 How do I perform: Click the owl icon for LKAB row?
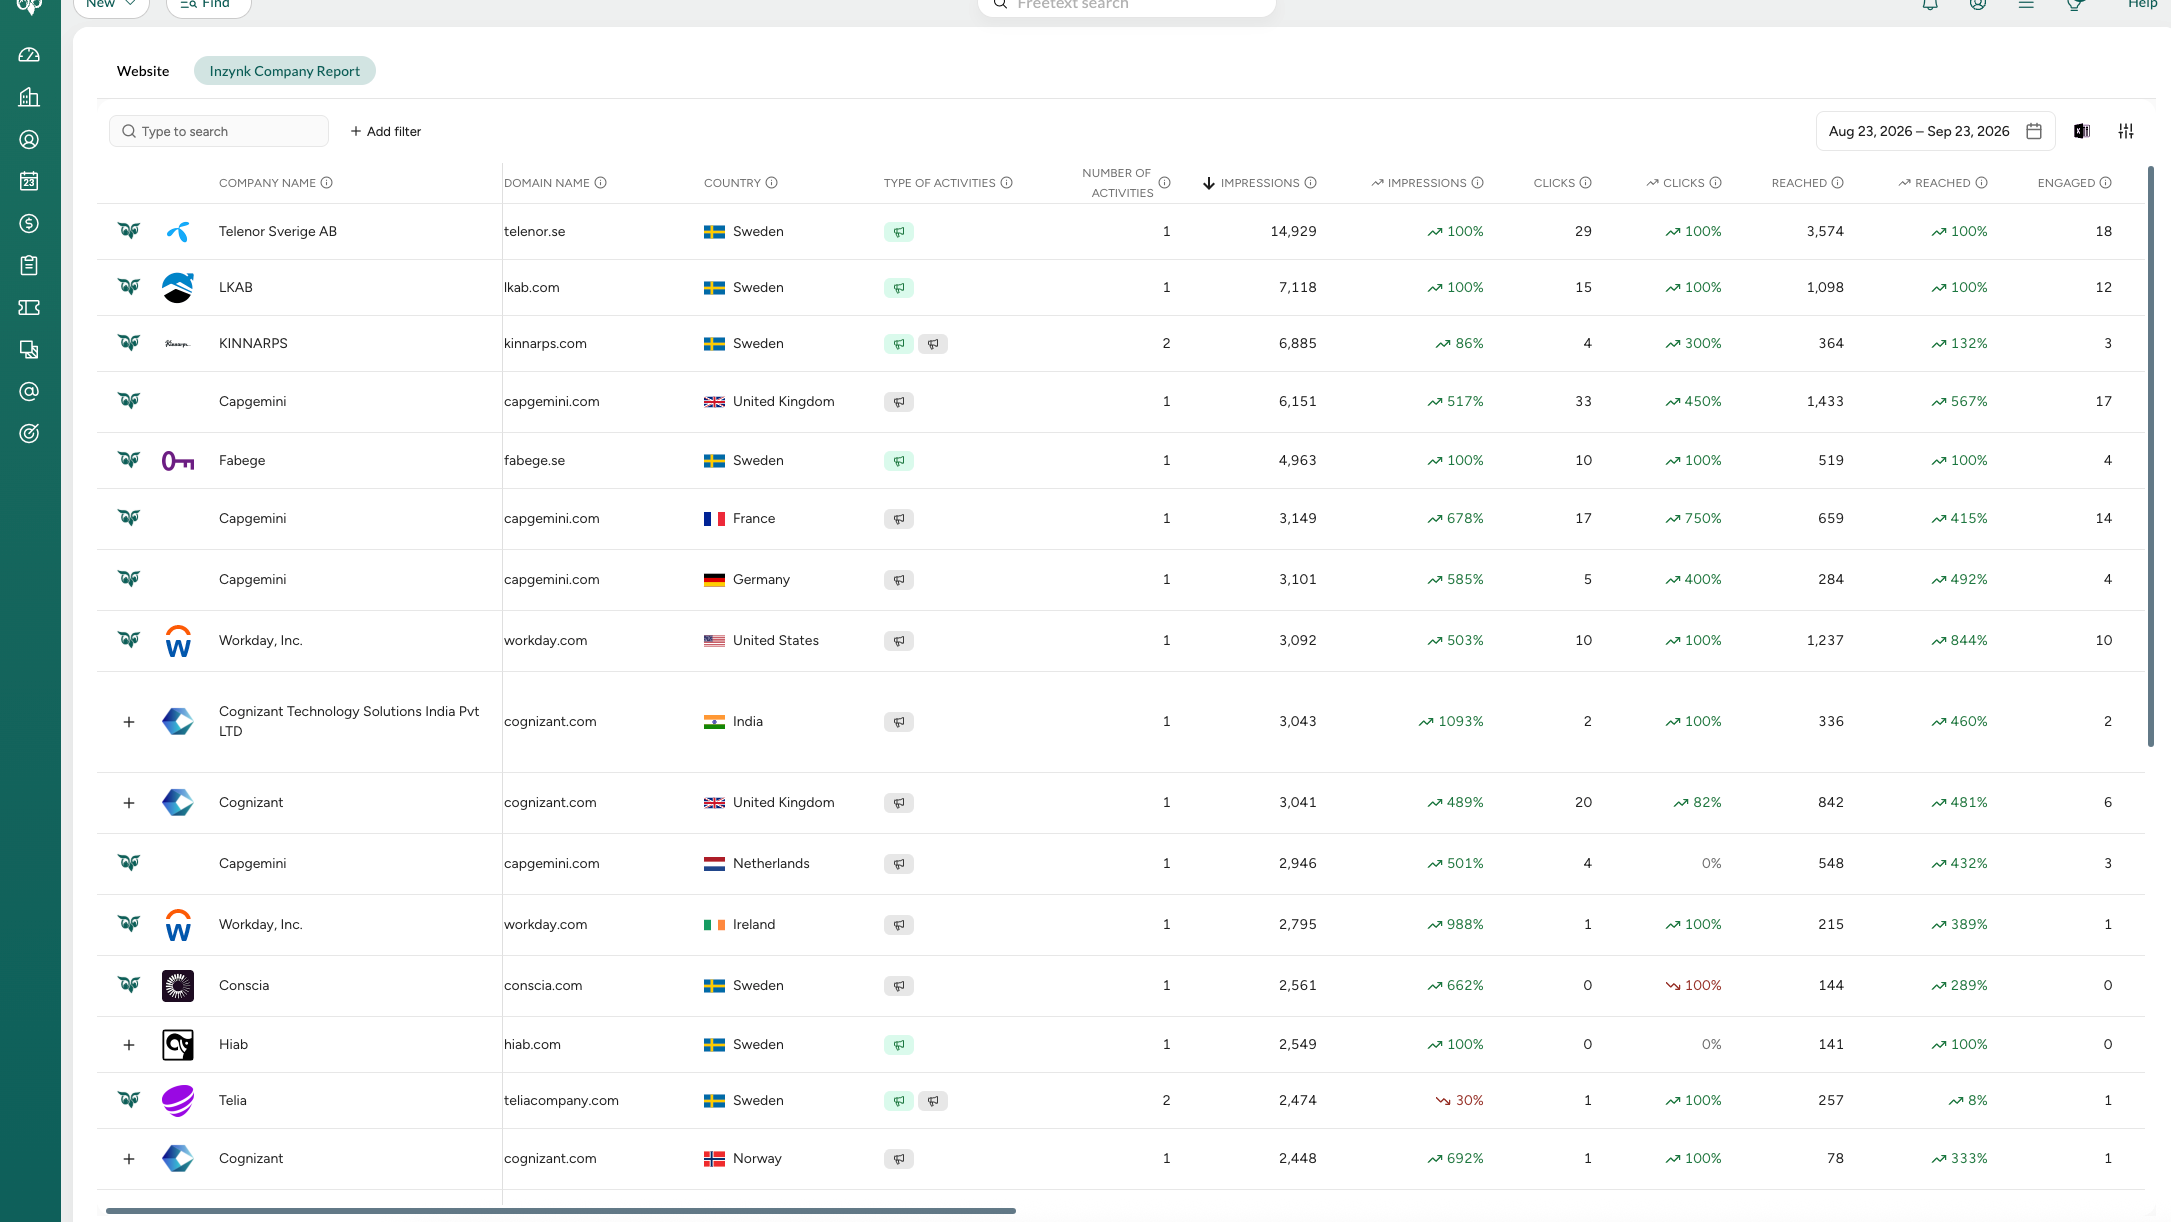[129, 287]
